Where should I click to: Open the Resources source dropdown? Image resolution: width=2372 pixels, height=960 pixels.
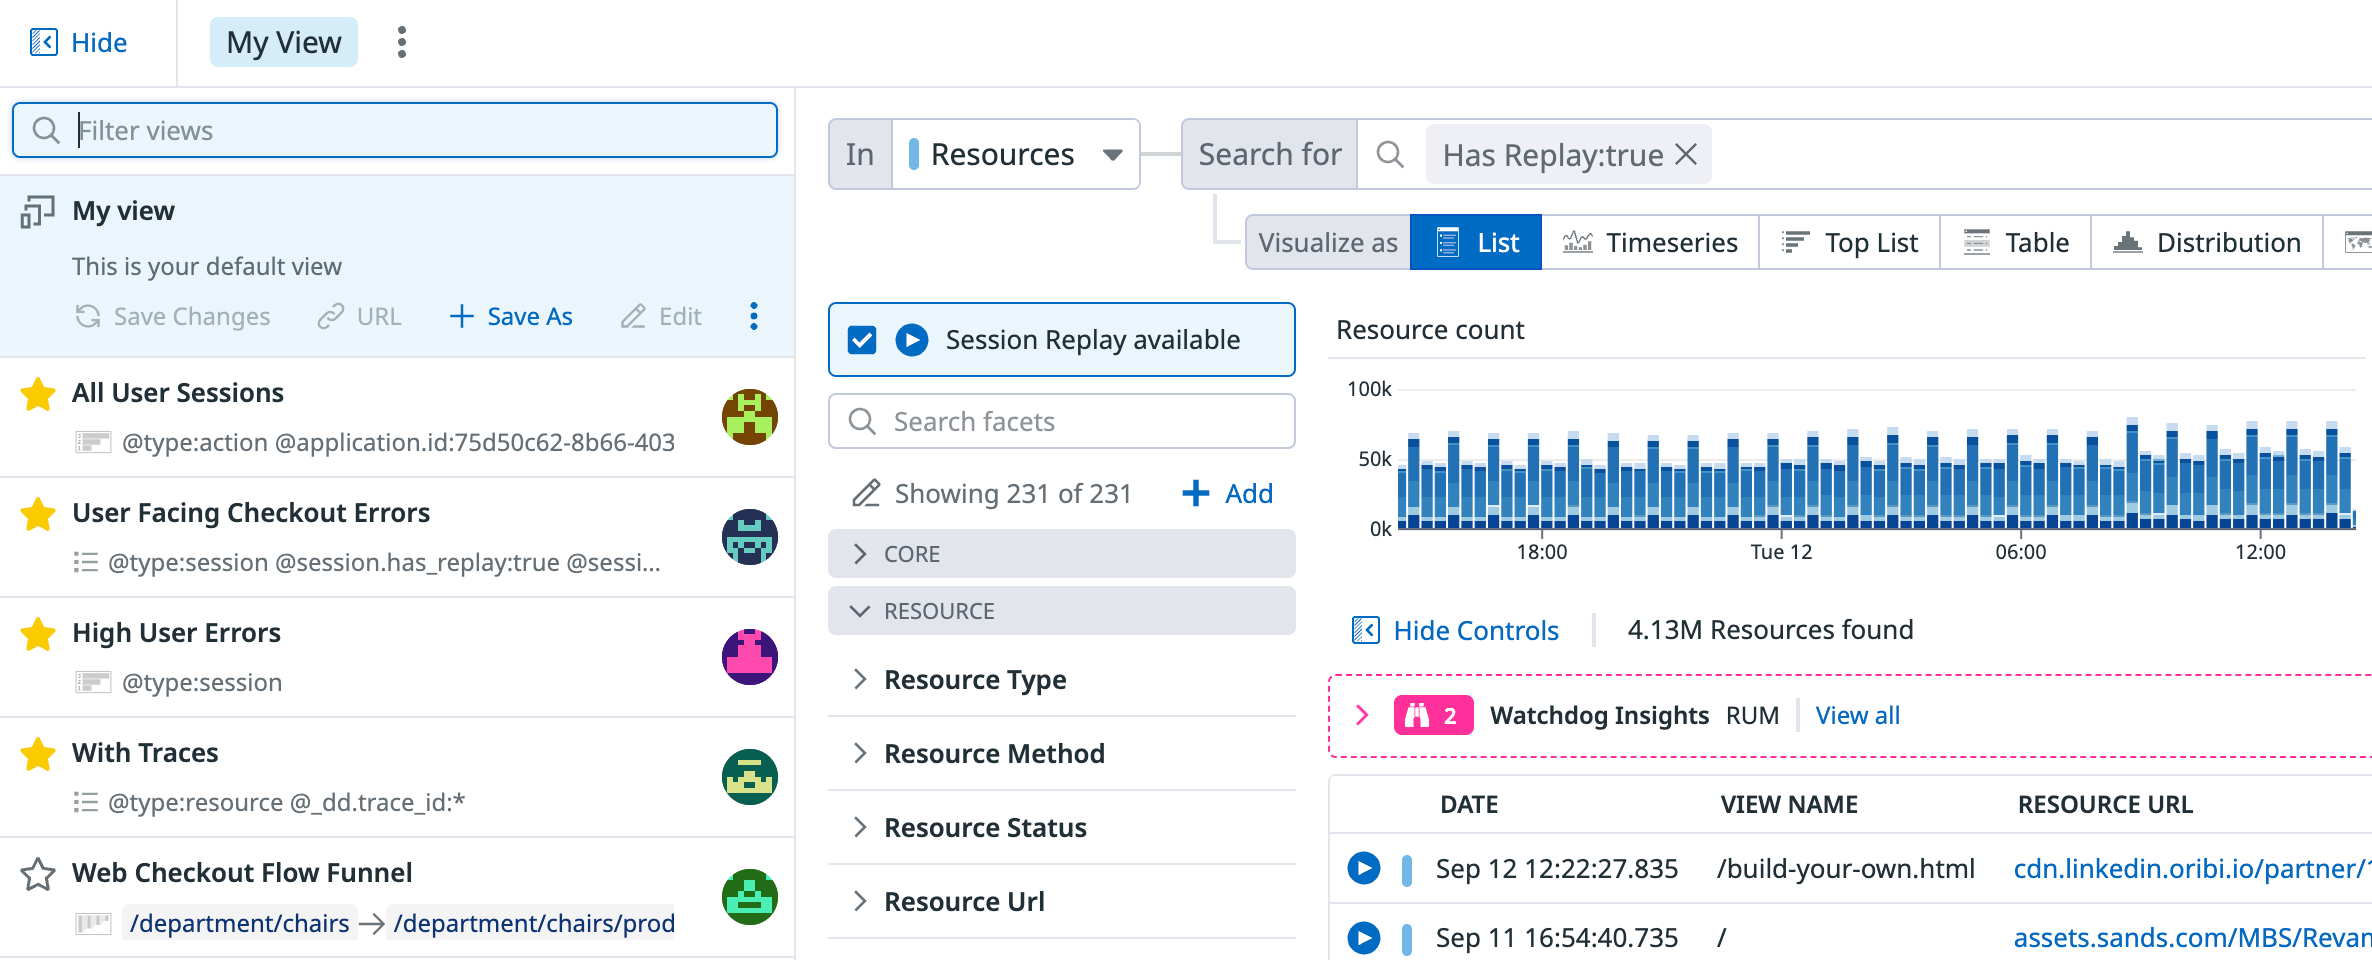1112,154
